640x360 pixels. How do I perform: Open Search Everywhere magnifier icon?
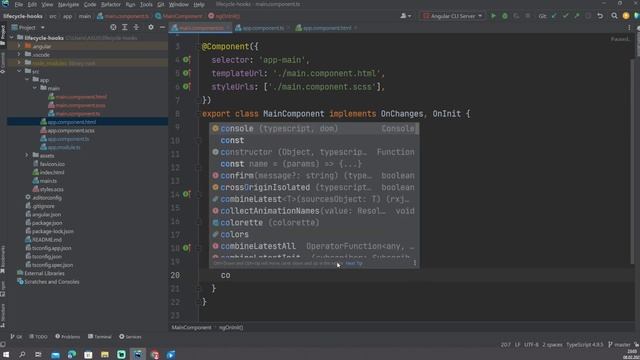click(x=614, y=16)
